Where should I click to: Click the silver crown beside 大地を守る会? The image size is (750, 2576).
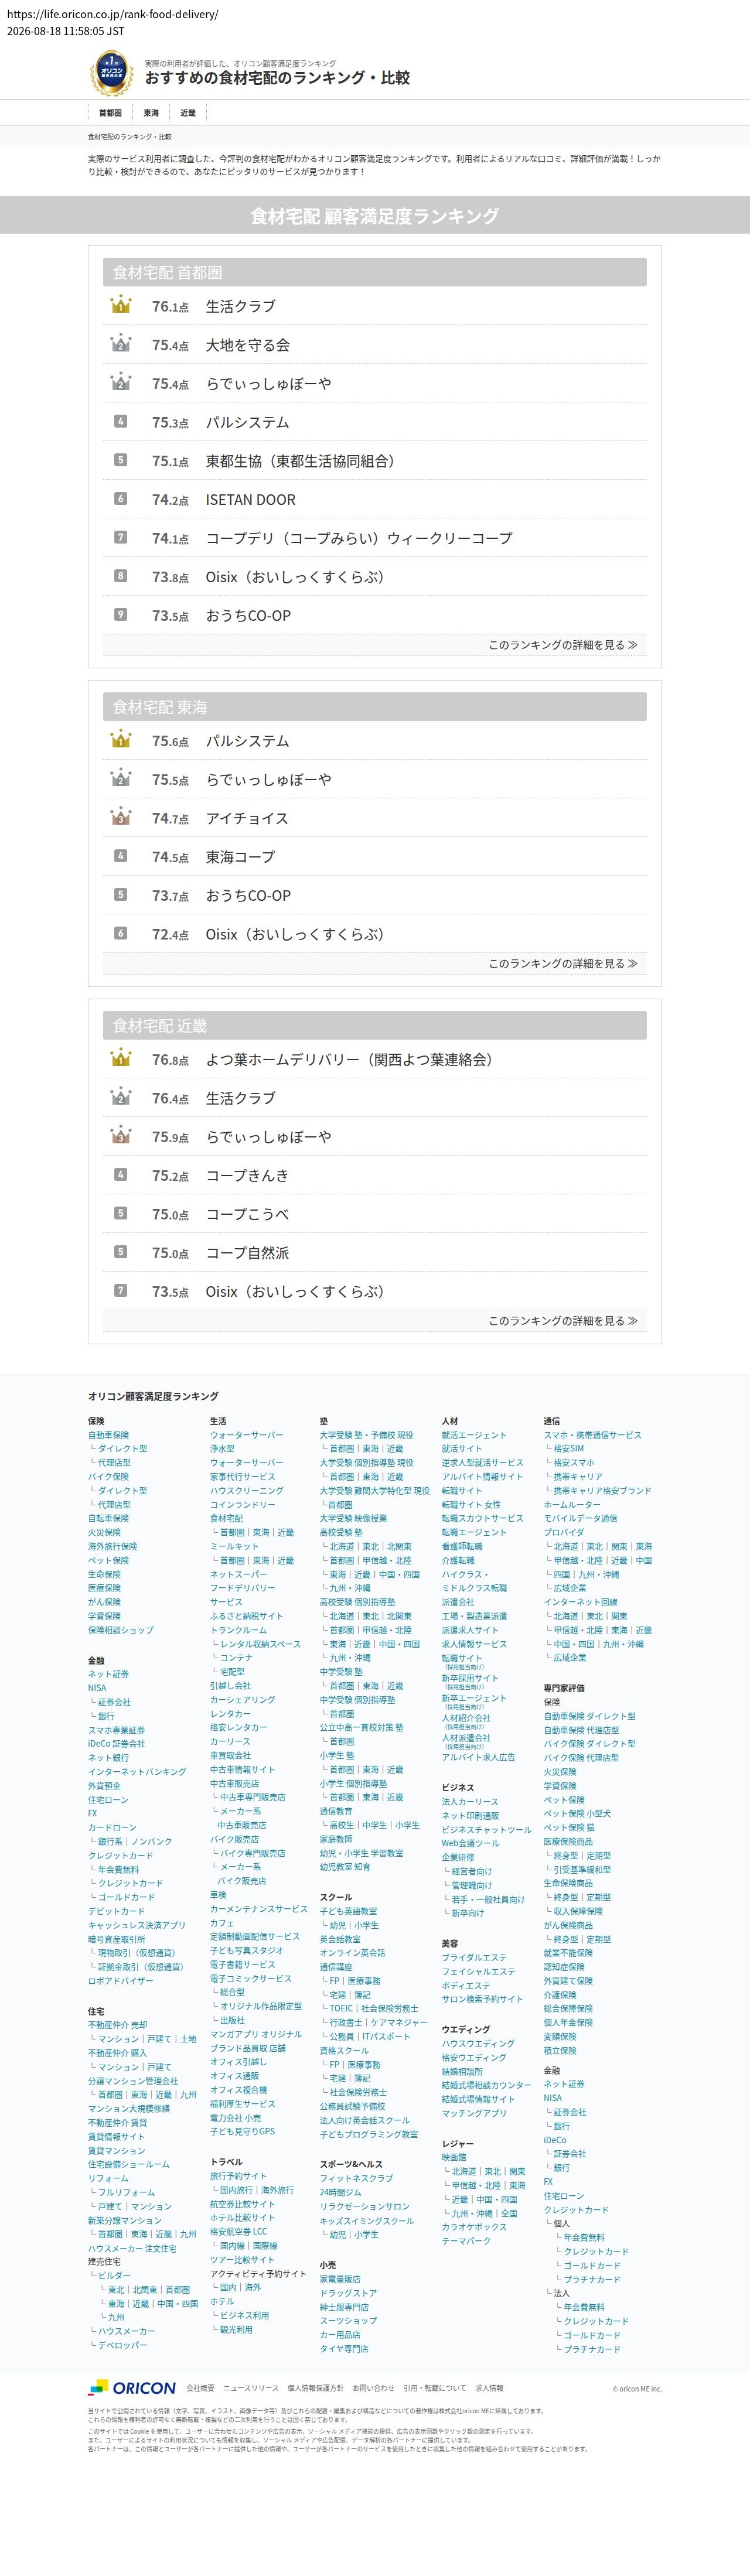pos(120,344)
